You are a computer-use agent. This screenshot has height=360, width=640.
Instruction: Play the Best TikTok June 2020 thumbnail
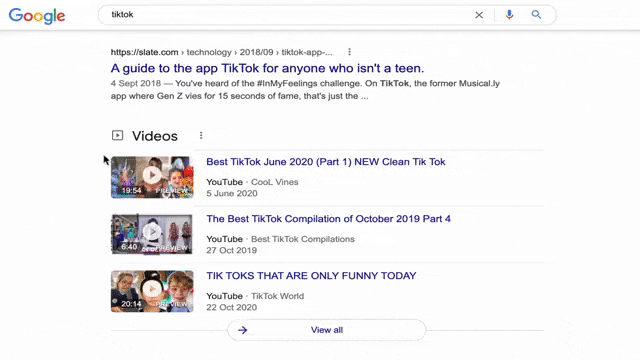[x=152, y=177]
